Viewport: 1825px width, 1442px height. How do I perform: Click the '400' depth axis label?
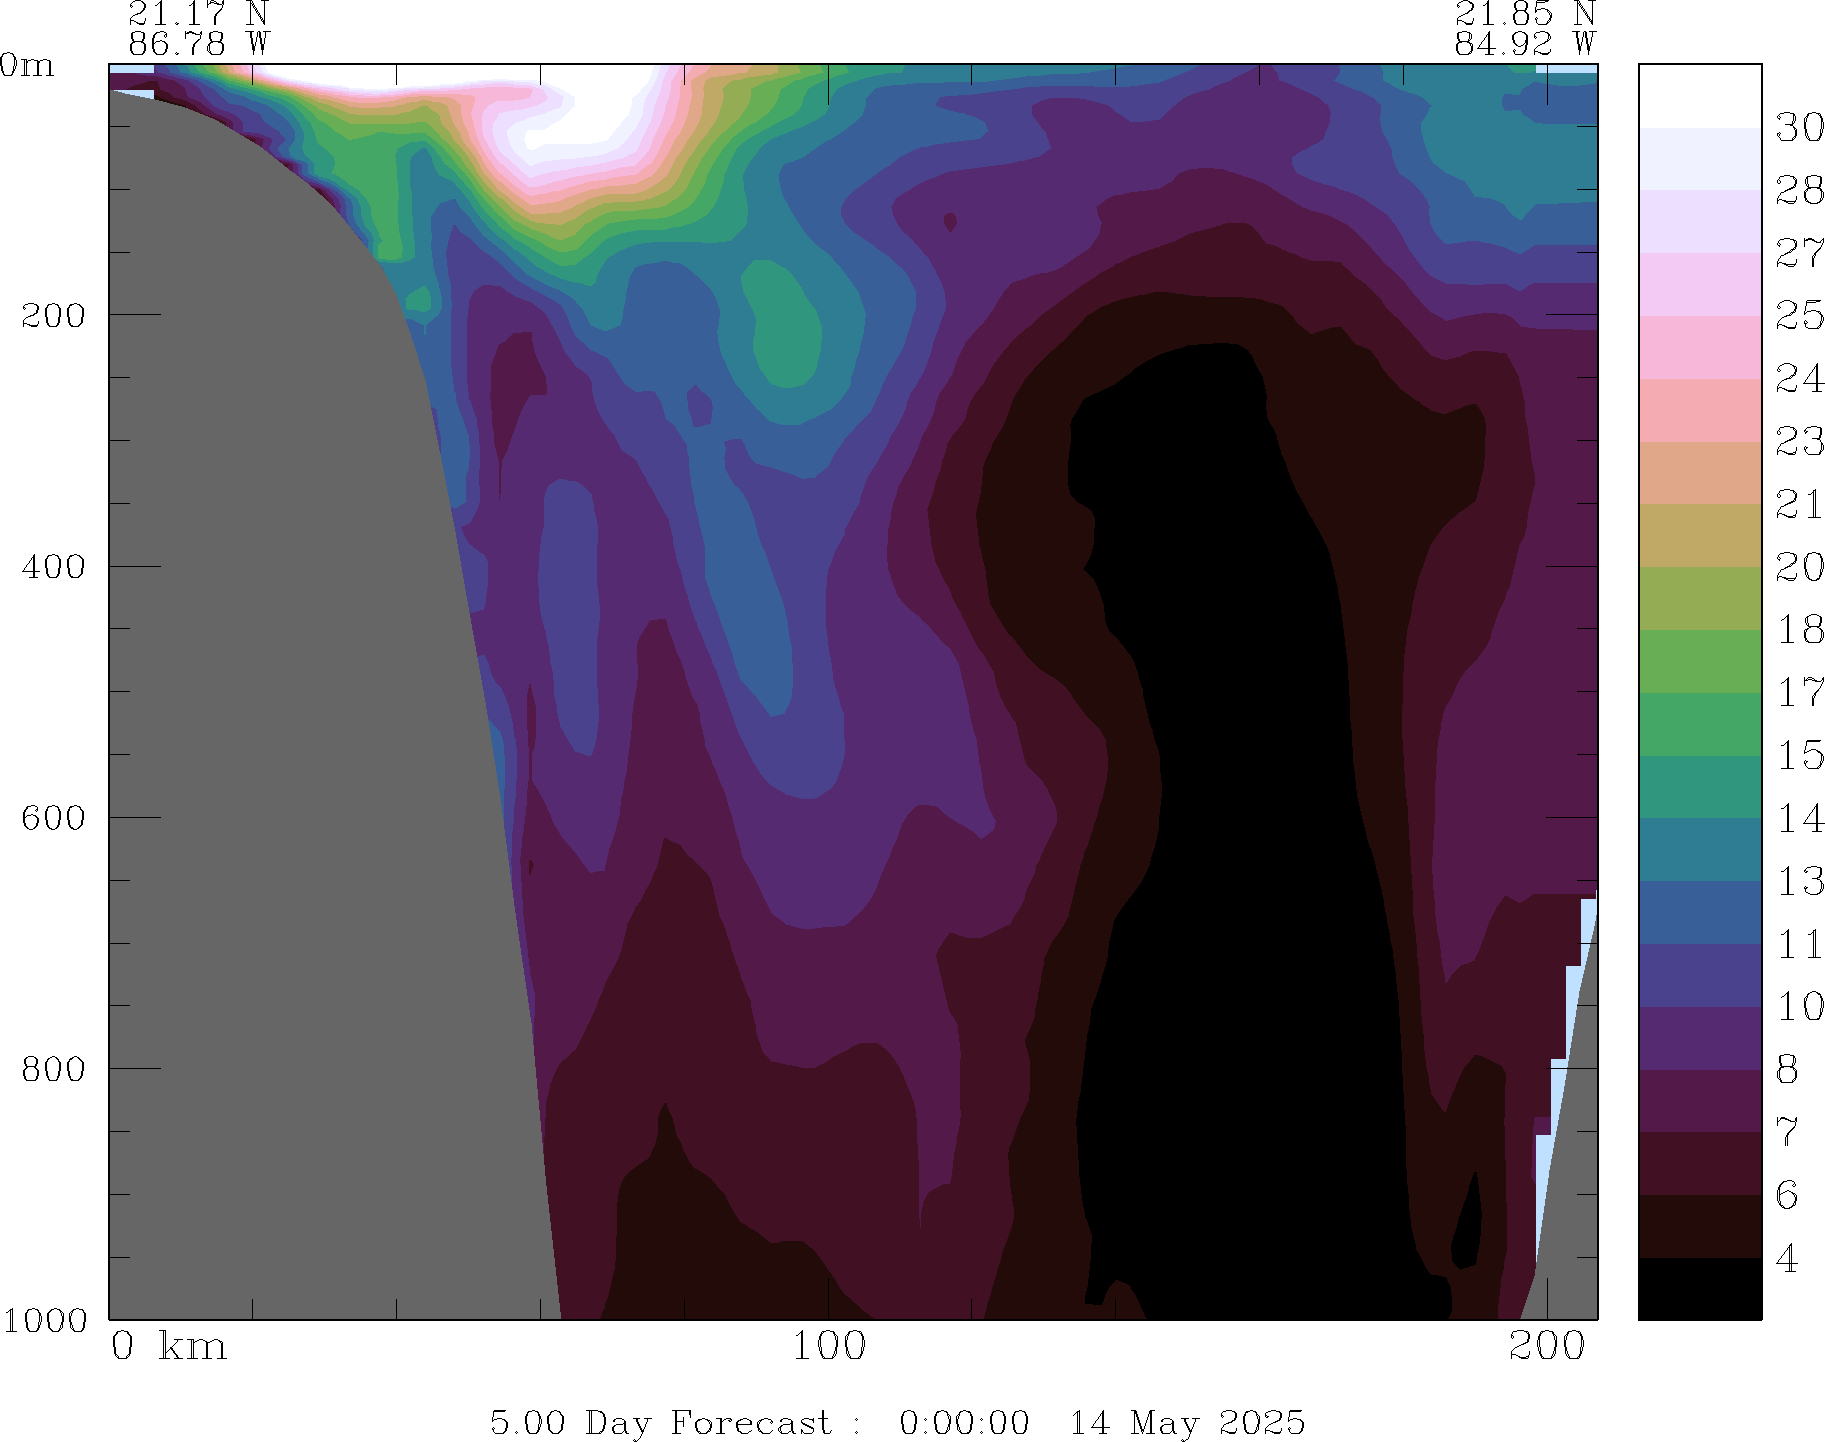tap(53, 566)
